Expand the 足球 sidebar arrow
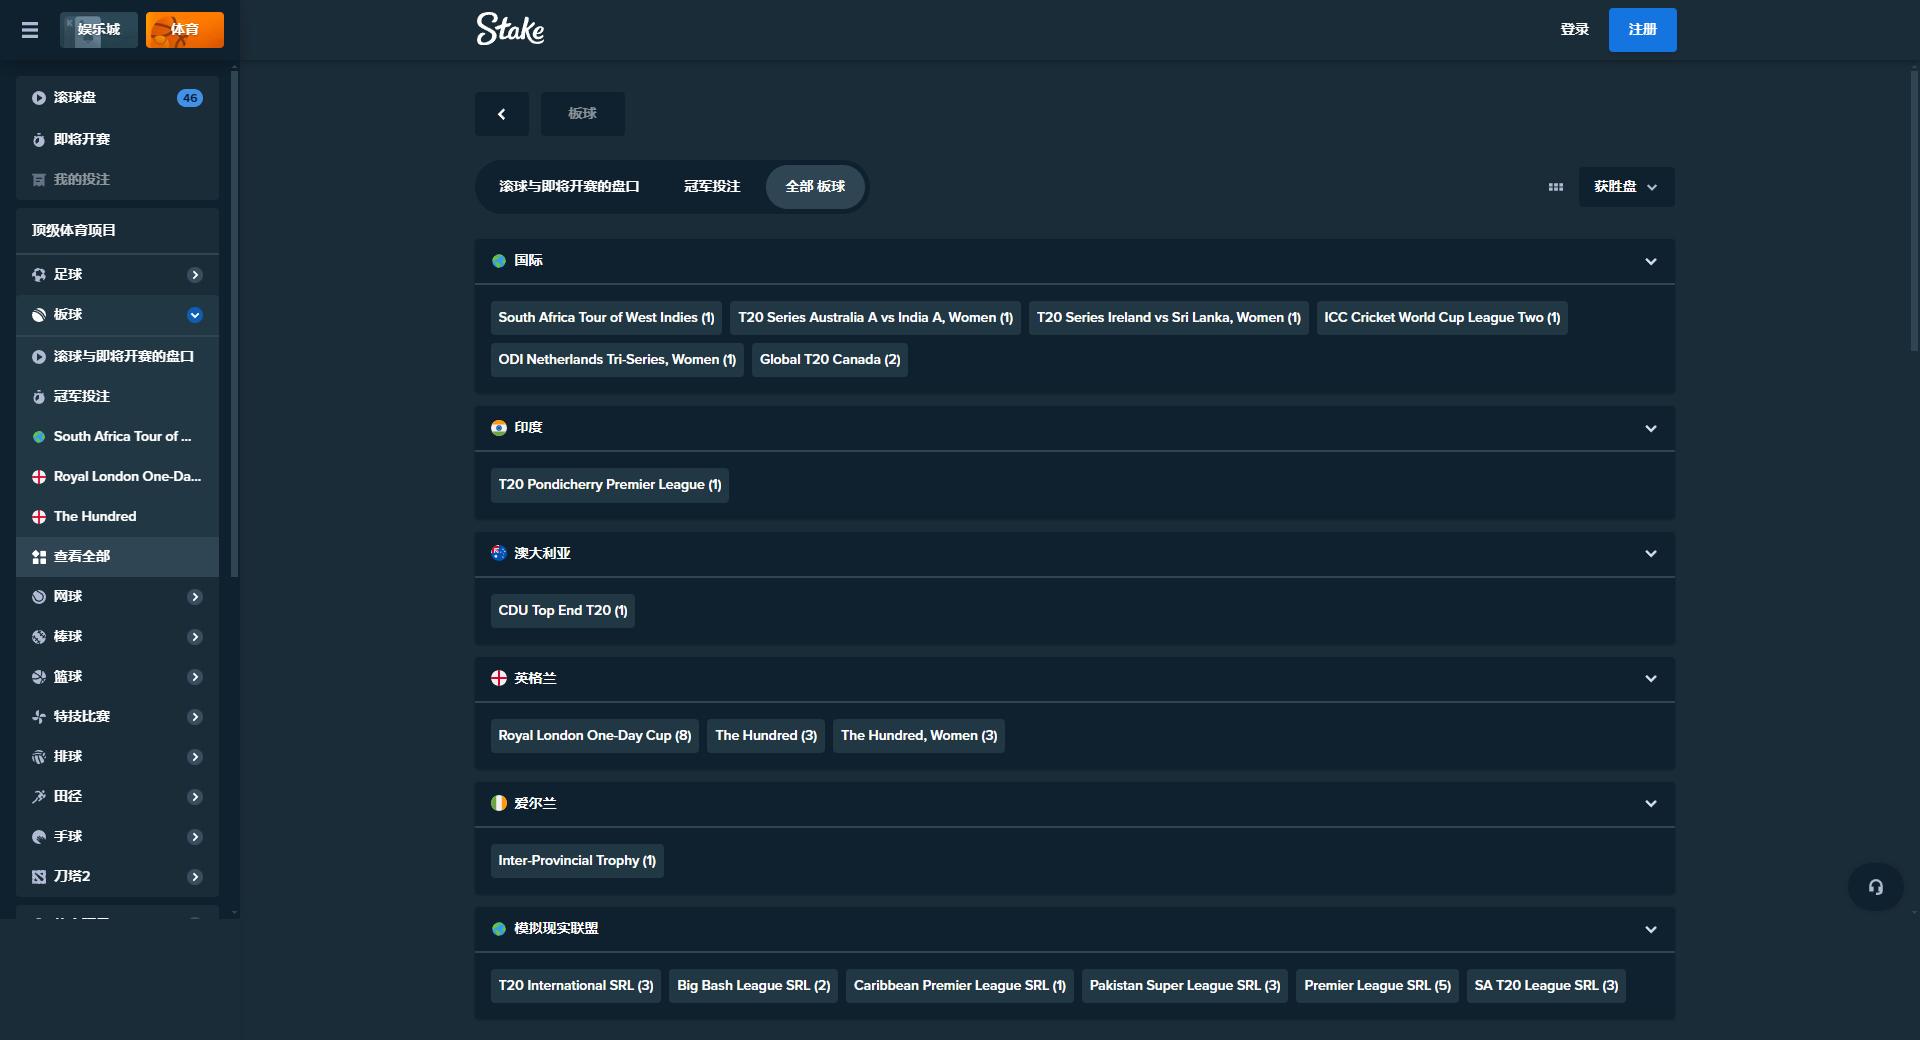This screenshot has height=1040, width=1920. 195,275
